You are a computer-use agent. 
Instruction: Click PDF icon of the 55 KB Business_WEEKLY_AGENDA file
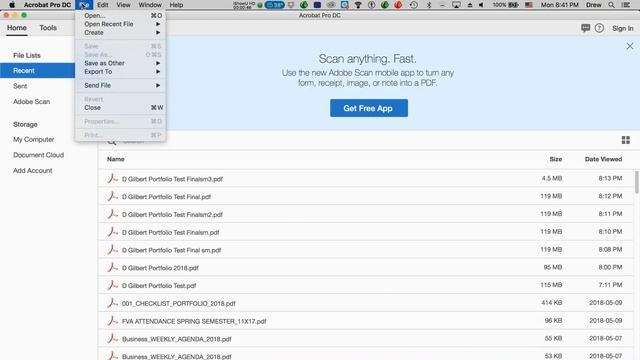click(x=112, y=338)
